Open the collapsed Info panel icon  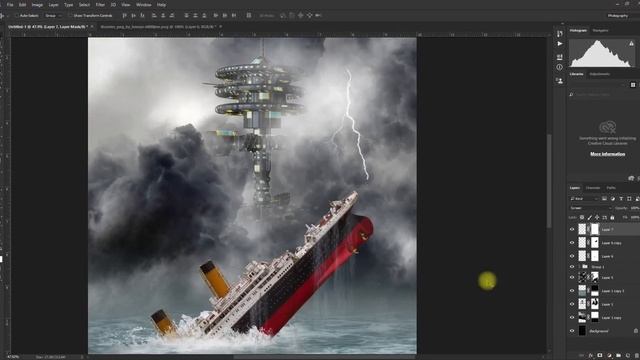[560, 67]
